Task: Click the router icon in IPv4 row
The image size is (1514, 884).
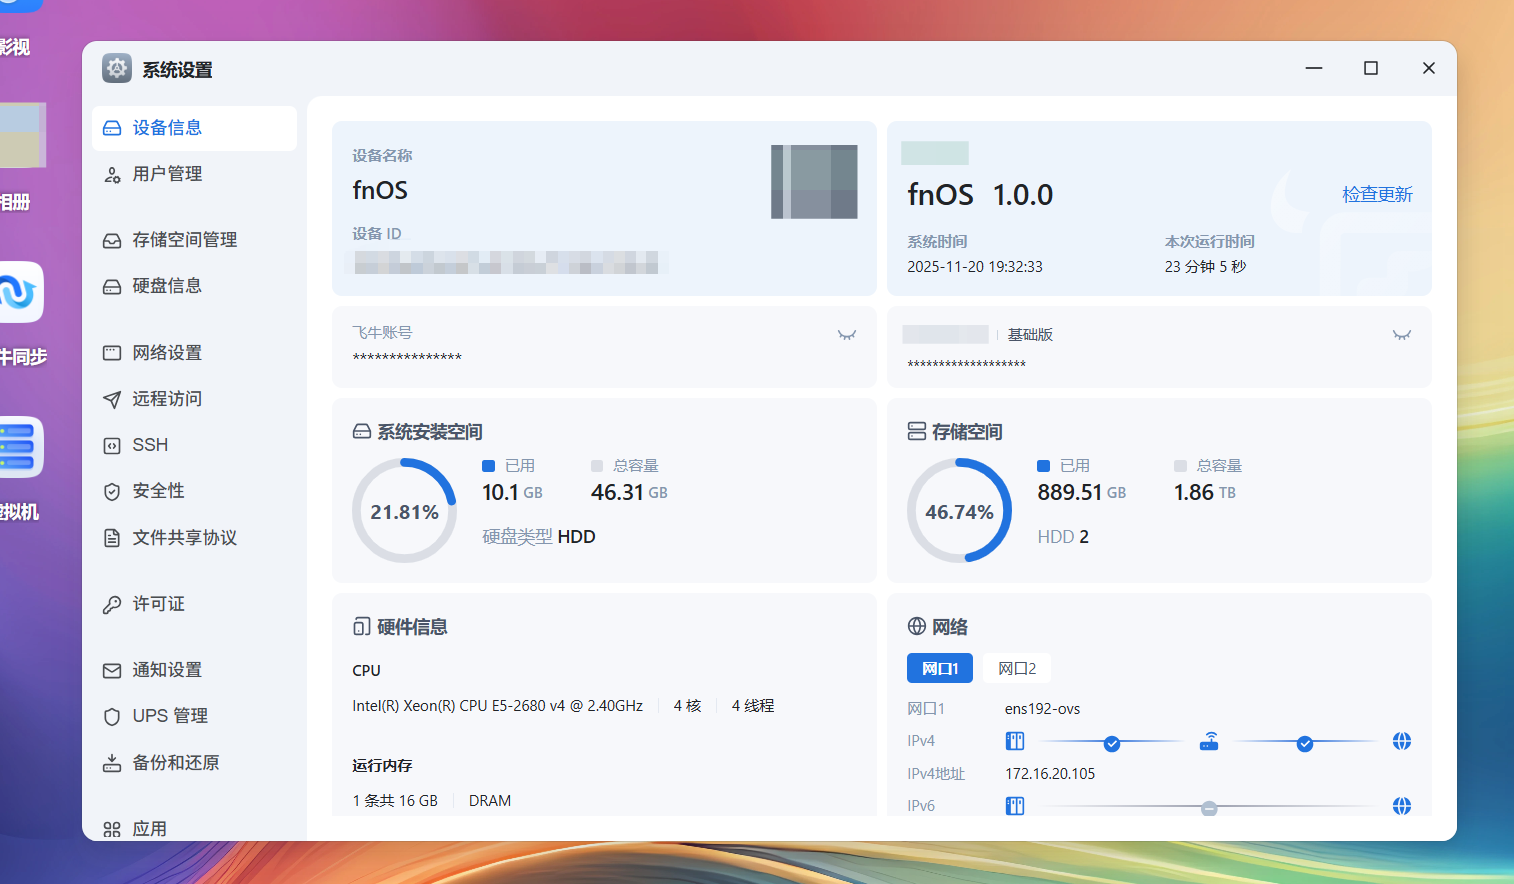Action: (1209, 741)
